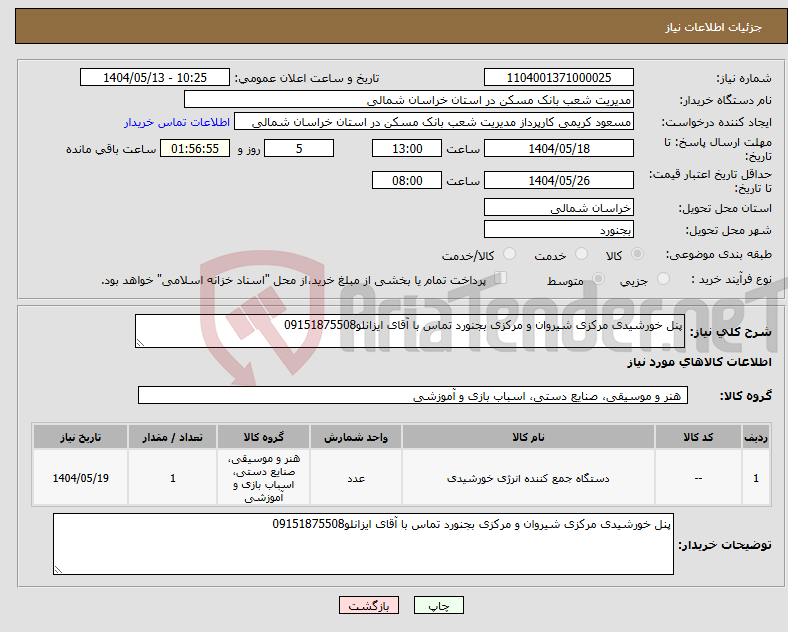Click the need date cell 1404/05/19
The image size is (788, 632).
click(80, 478)
